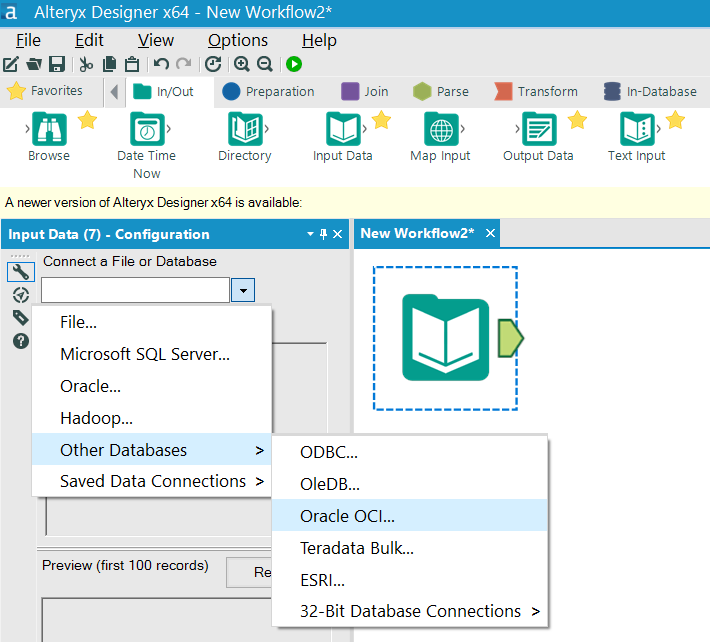Open the Options menu

[x=237, y=40]
